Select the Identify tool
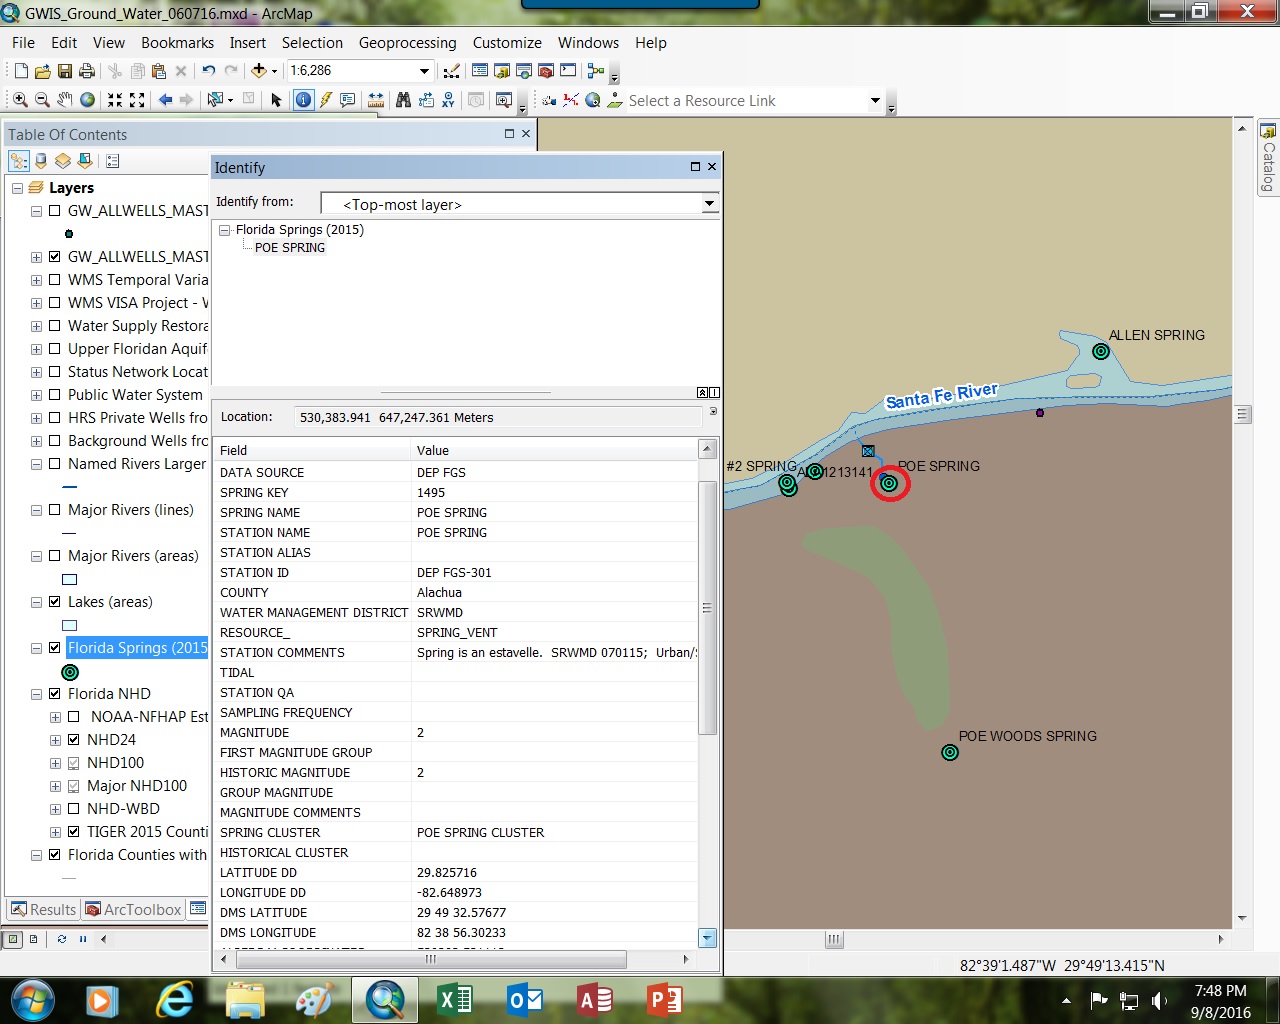The image size is (1280, 1024). coord(303,100)
